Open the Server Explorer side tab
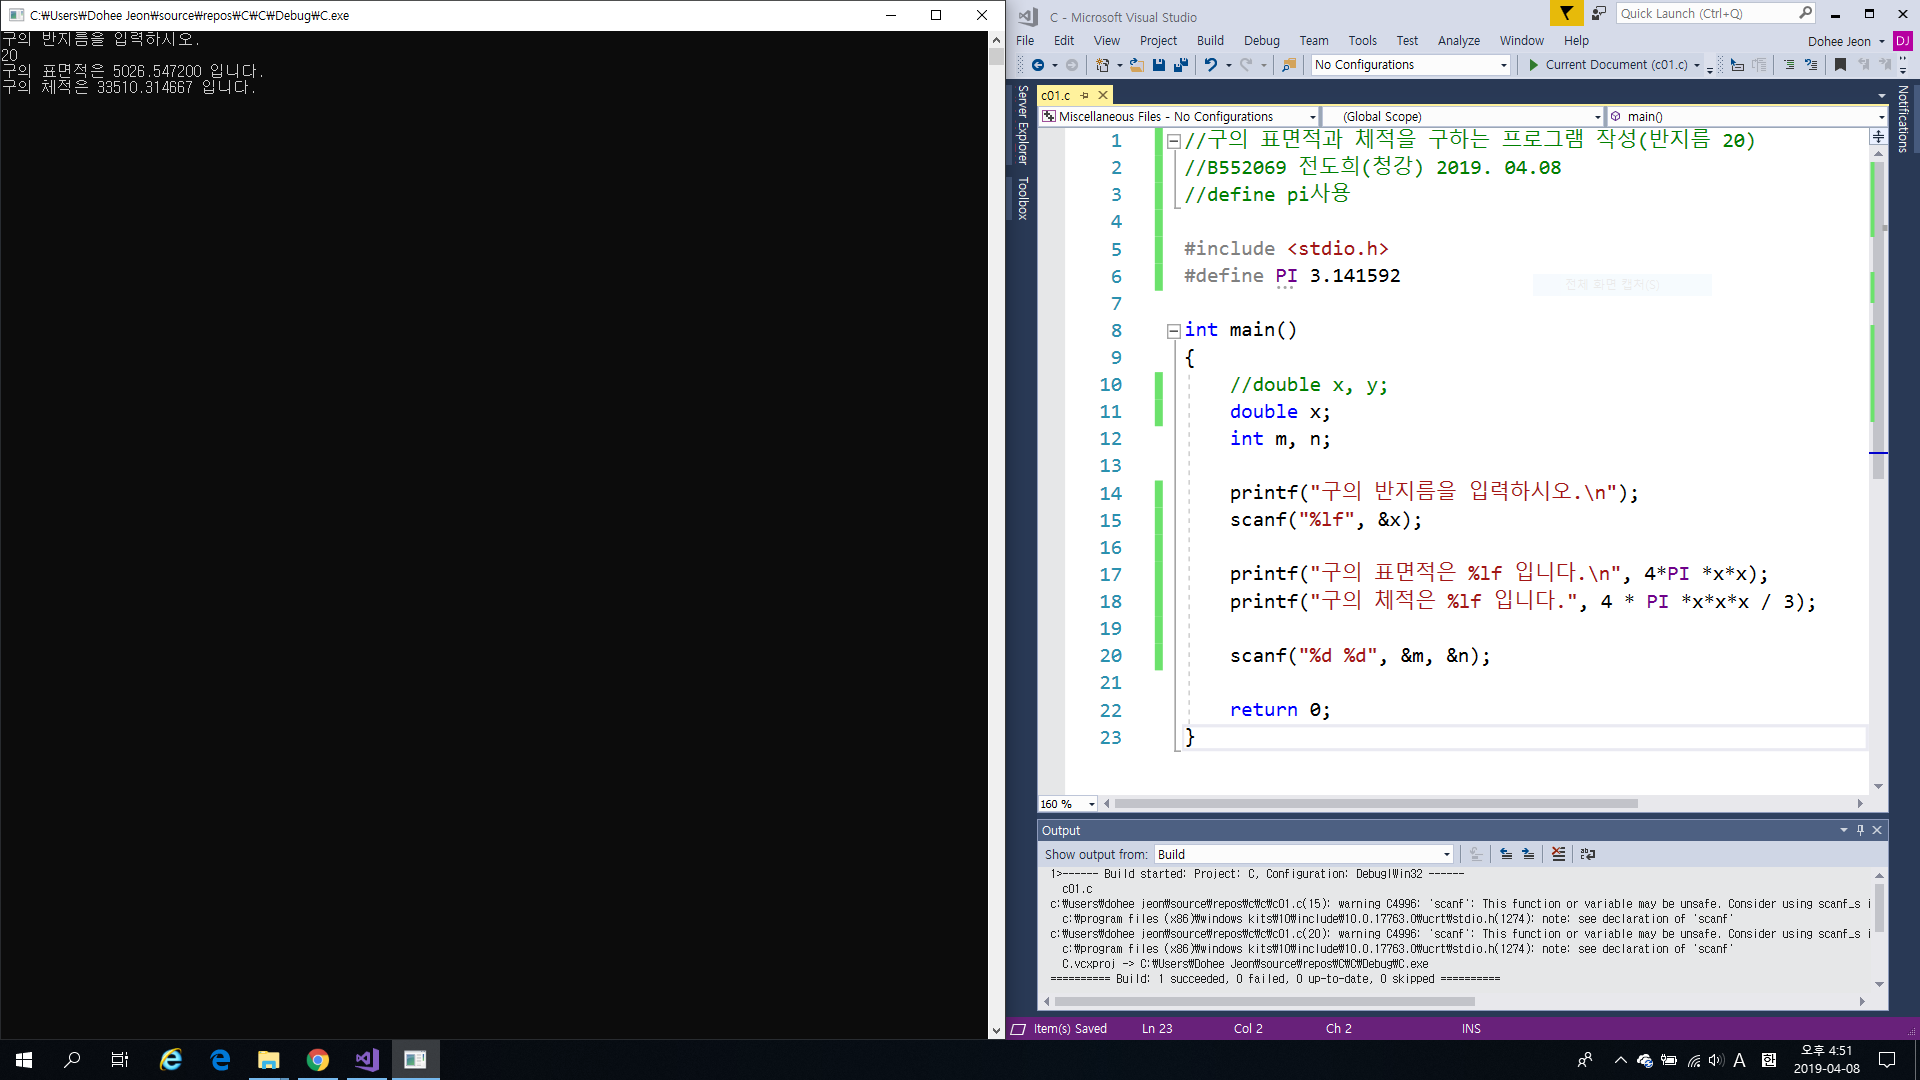The width and height of the screenshot is (1920, 1080). [x=1022, y=125]
